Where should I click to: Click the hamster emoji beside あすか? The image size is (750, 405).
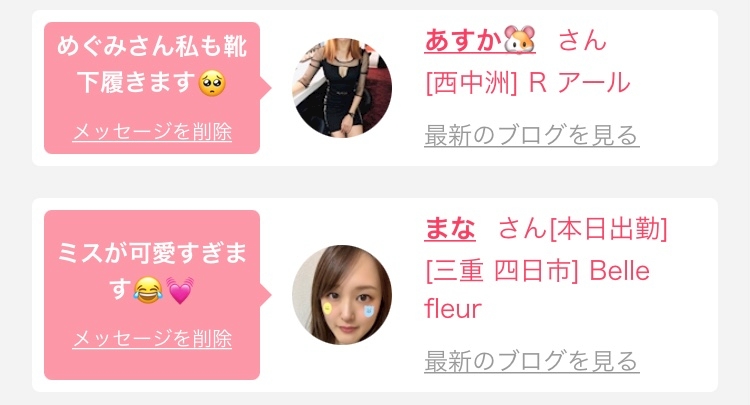point(519,40)
